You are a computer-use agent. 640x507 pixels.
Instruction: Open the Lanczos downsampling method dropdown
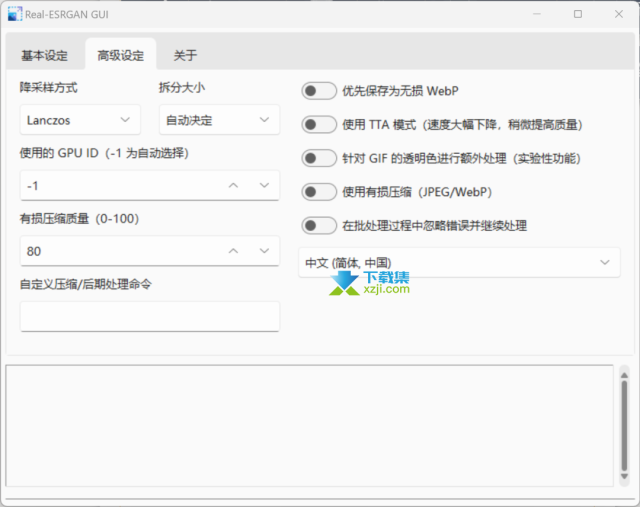tap(80, 120)
